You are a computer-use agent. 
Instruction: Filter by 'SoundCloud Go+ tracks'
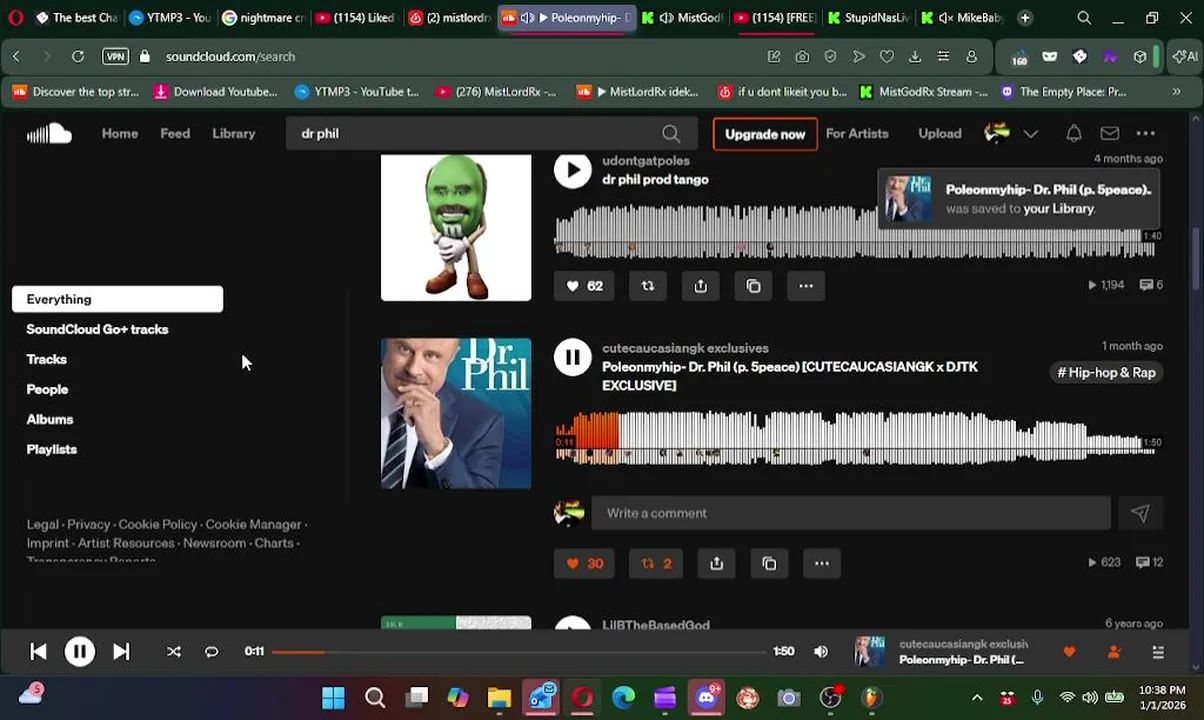click(97, 329)
